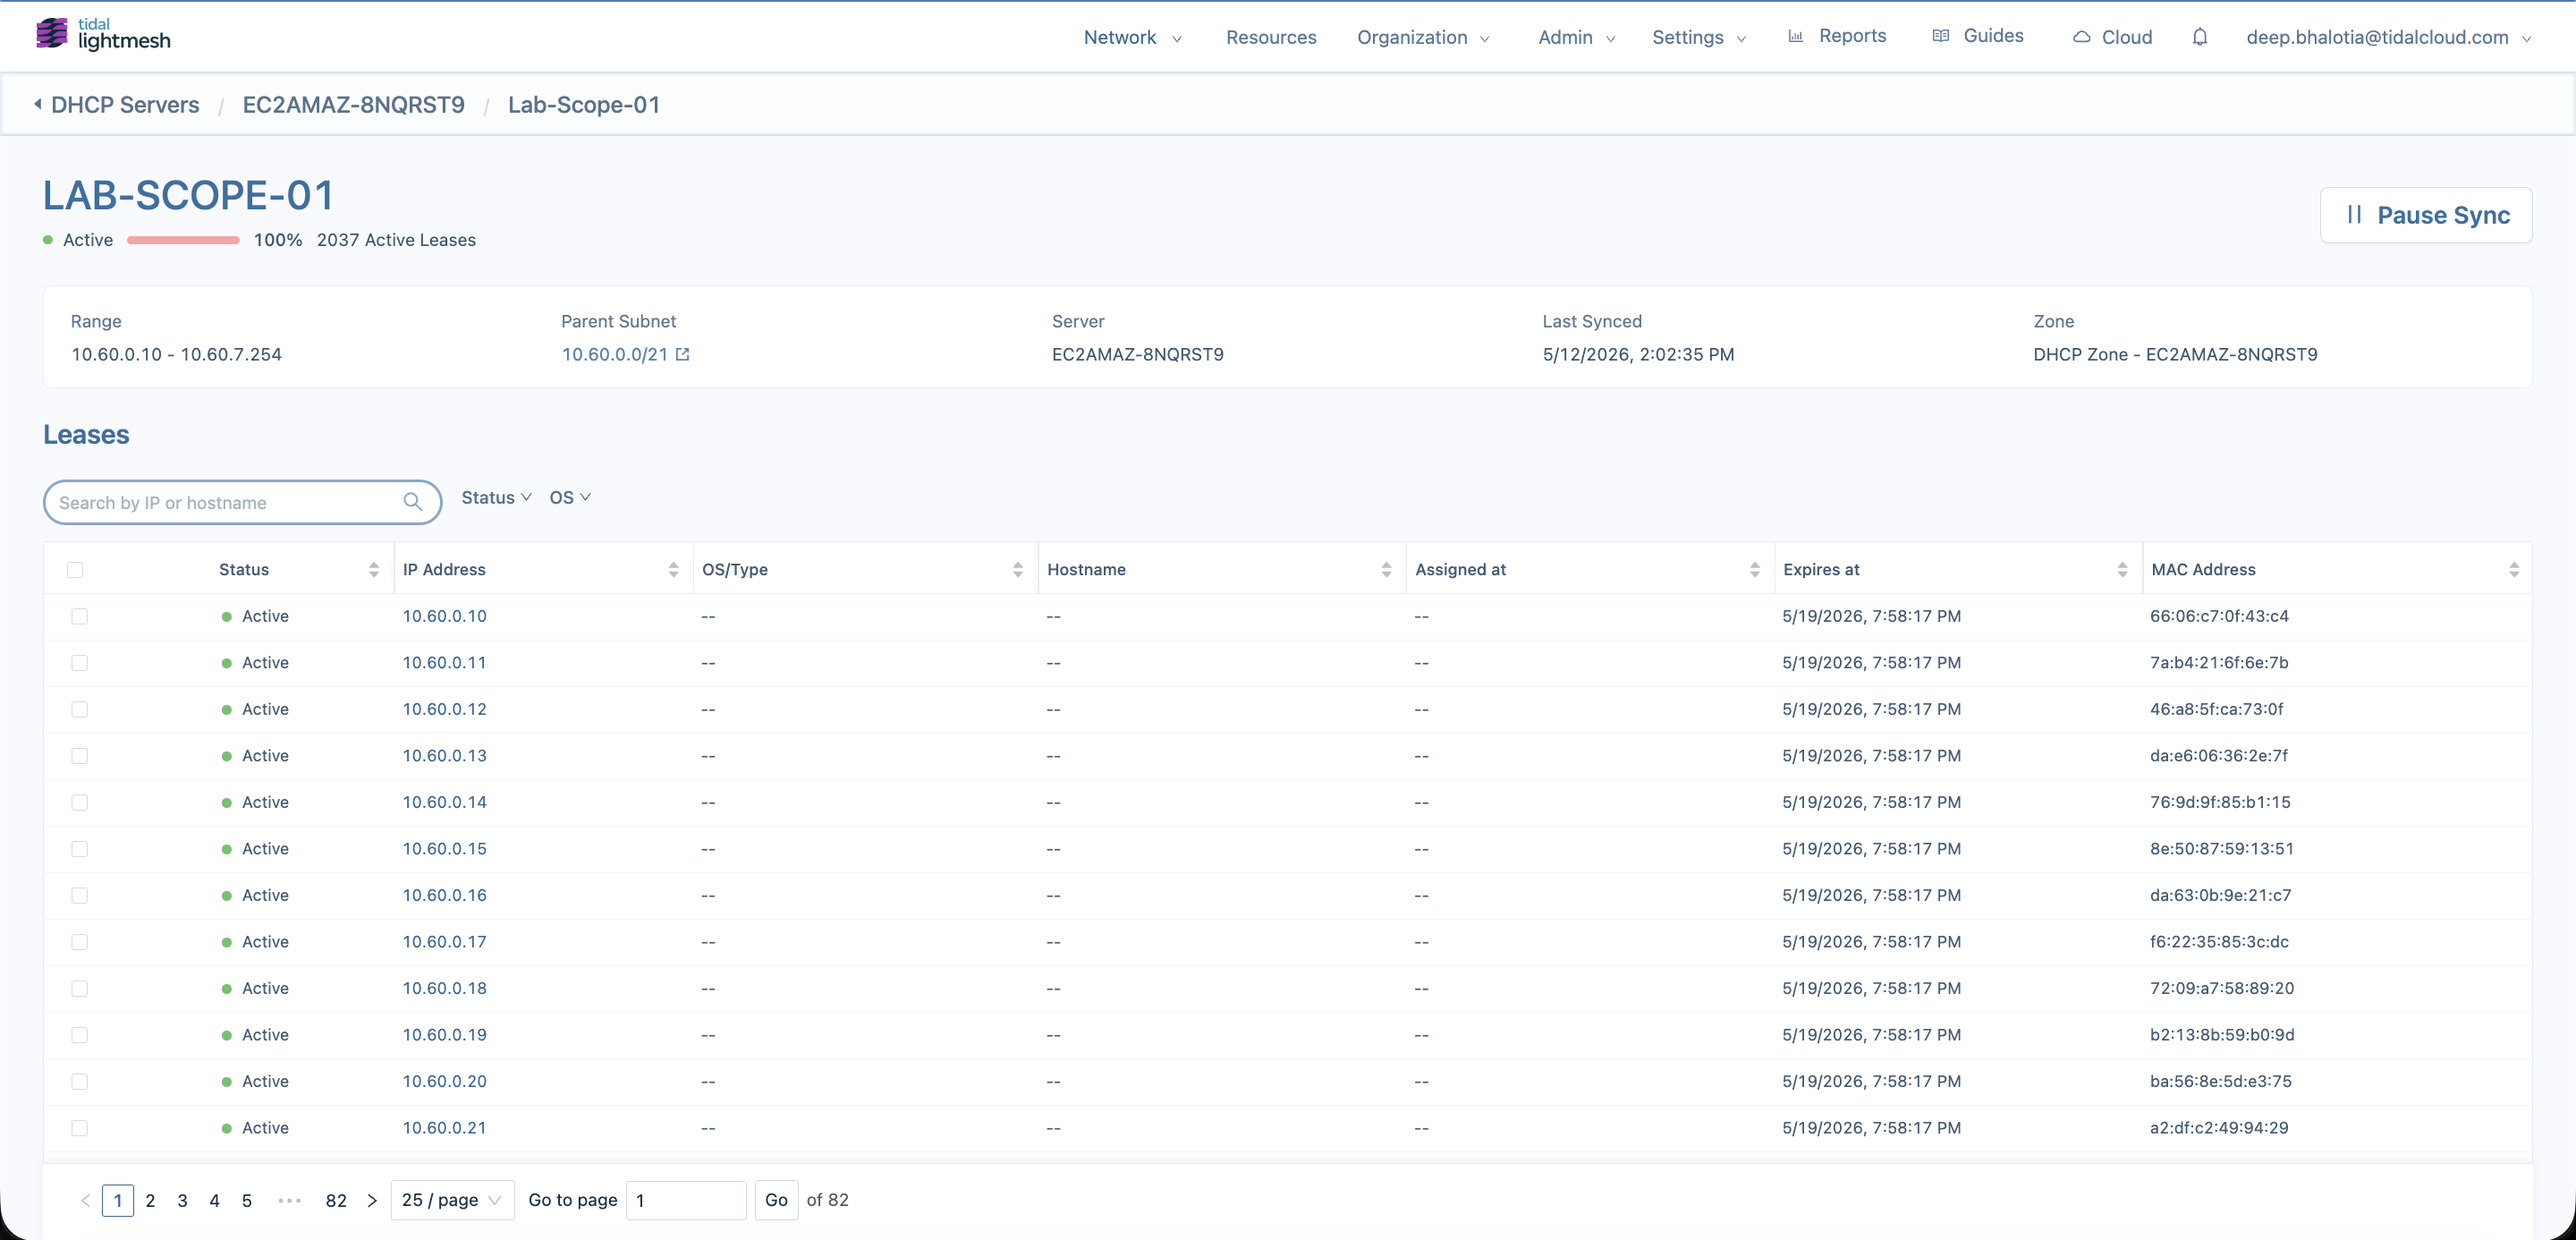Open parent subnet 10.60.0.0/21 link
This screenshot has height=1240, width=2576.
(x=614, y=354)
